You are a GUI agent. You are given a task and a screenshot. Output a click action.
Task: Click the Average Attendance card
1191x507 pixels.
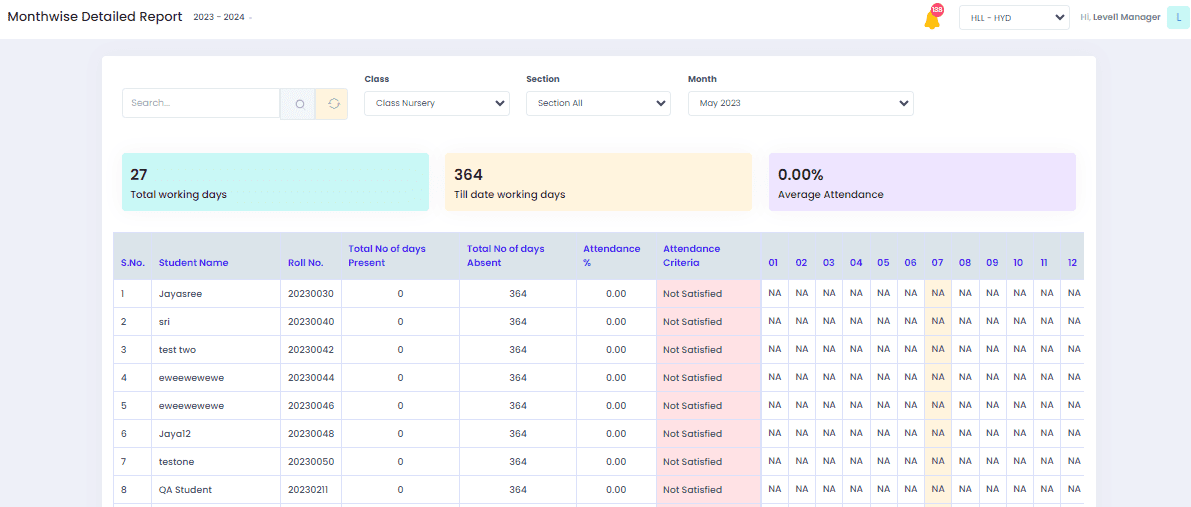pos(922,182)
